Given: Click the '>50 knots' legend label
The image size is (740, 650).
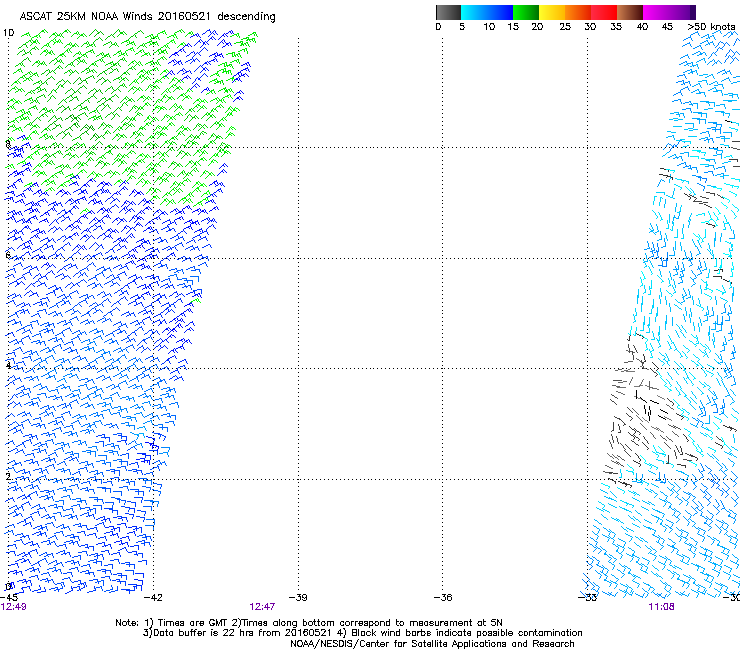Looking at the screenshot, I should pos(711,27).
